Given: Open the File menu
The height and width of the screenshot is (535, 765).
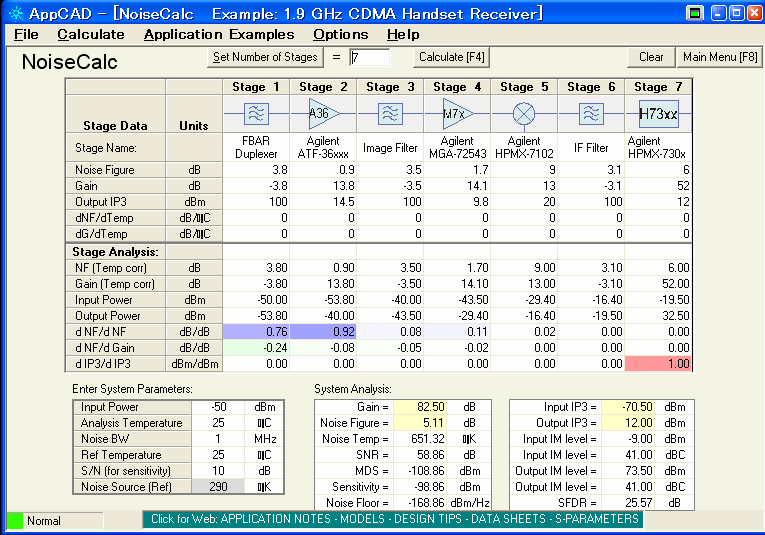Looking at the screenshot, I should pos(26,35).
